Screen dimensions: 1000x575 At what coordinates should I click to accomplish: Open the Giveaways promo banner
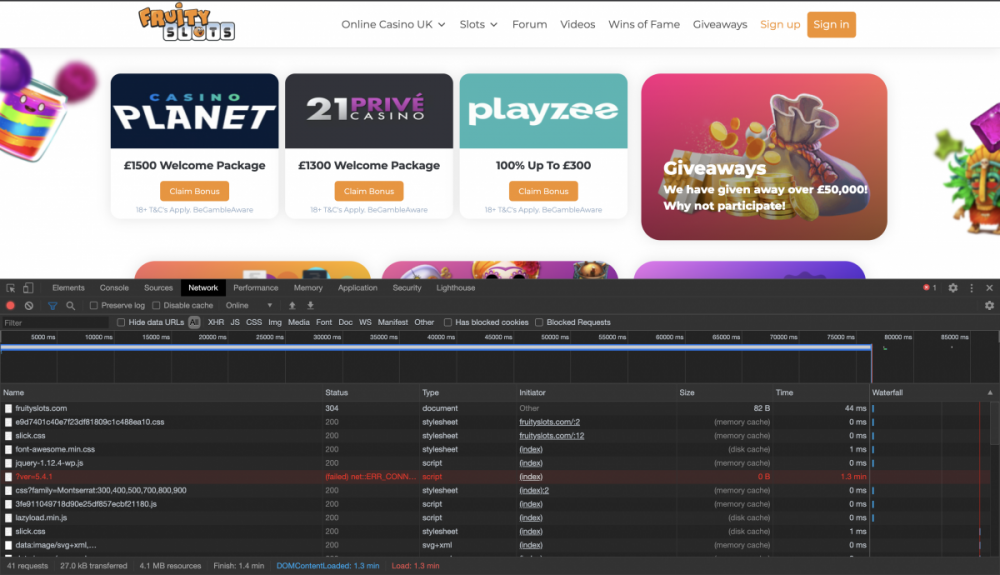[764, 157]
